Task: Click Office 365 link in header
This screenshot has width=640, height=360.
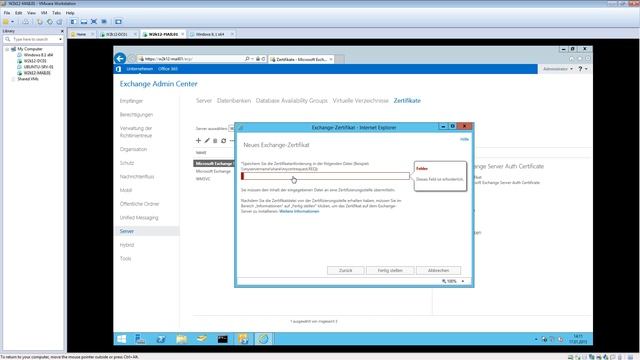Action: click(x=168, y=69)
